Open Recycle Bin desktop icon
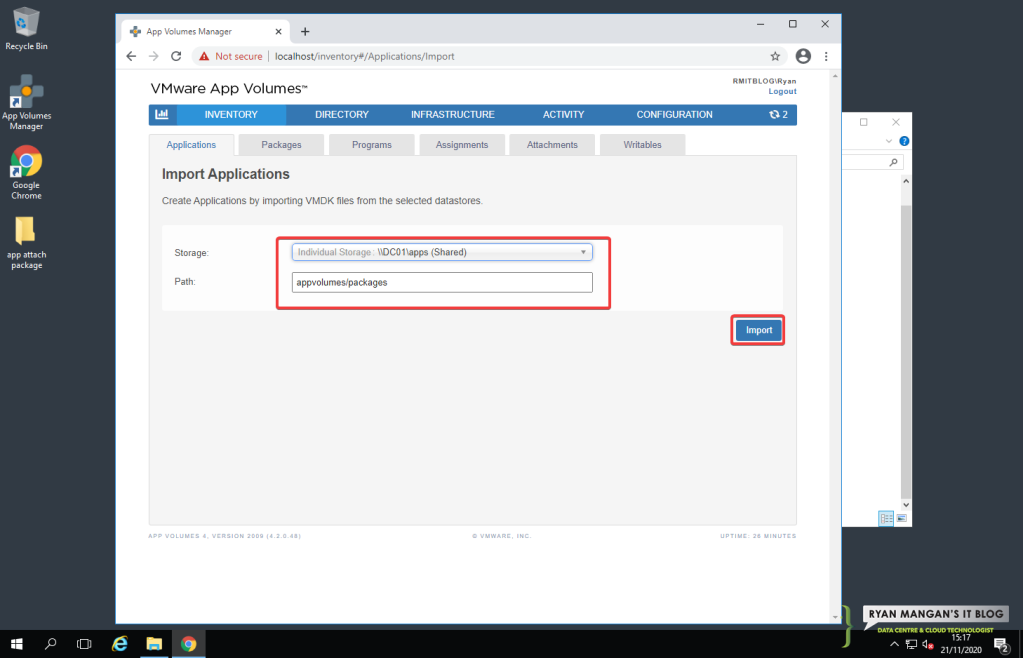Image resolution: width=1023 pixels, height=658 pixels. 26,29
